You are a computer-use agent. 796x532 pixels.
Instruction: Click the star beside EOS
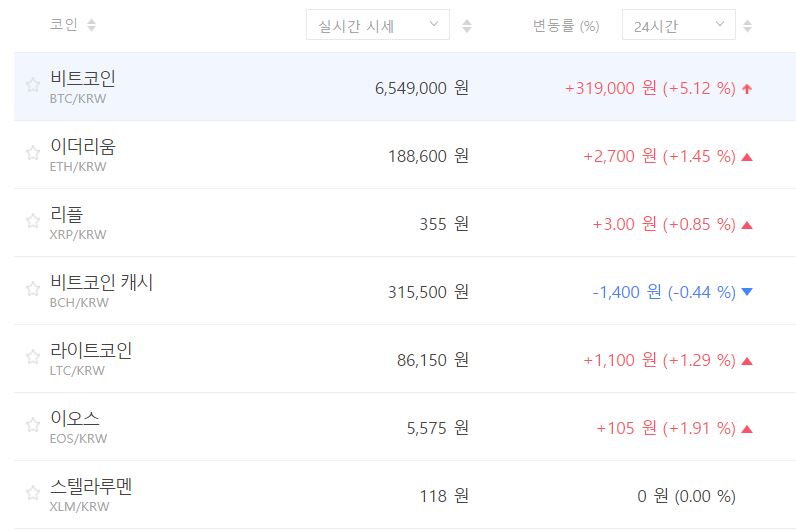click(32, 426)
